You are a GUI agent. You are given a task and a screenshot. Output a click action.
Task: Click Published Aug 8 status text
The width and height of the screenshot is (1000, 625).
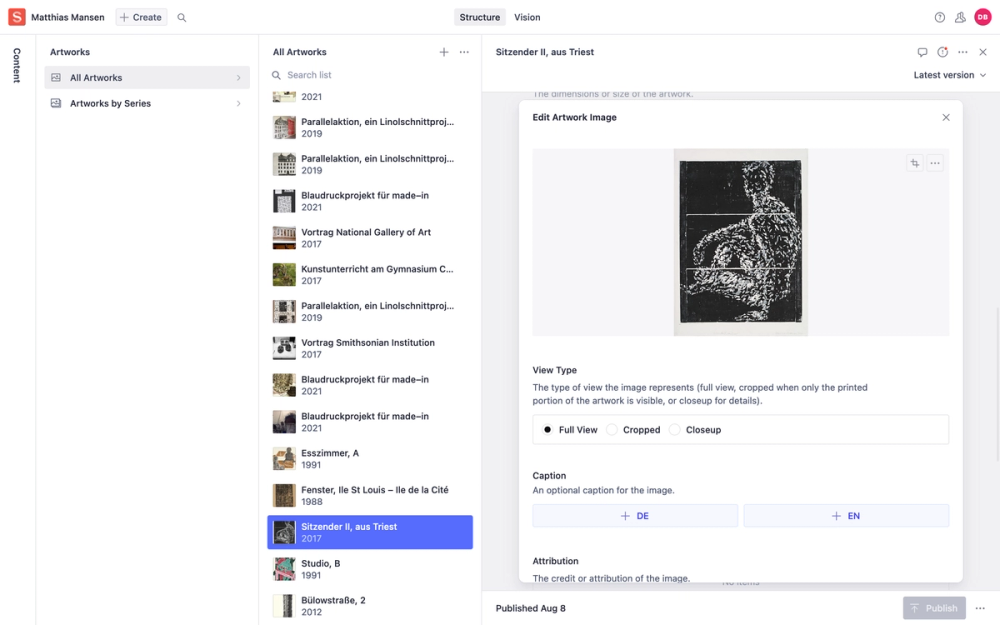[531, 608]
